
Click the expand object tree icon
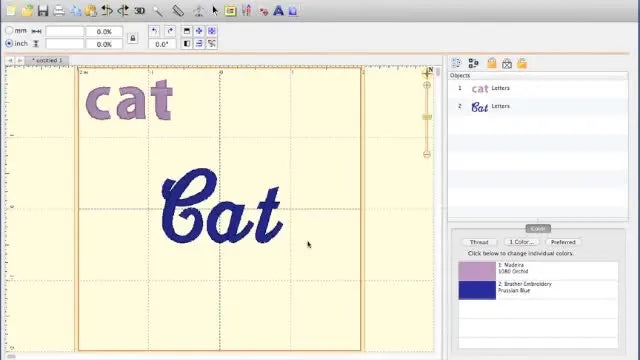pos(457,63)
